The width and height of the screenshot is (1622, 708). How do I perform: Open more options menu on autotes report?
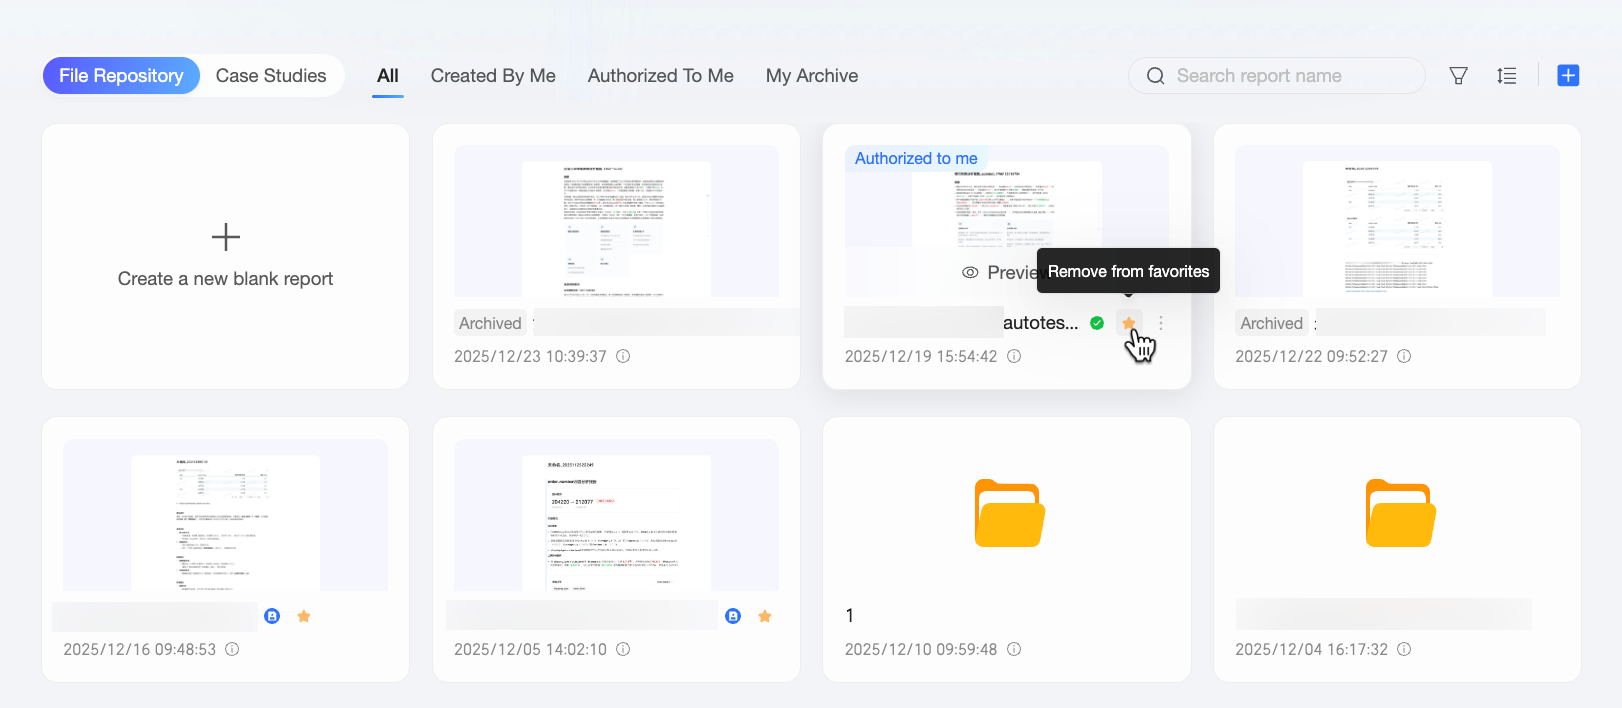pos(1161,323)
